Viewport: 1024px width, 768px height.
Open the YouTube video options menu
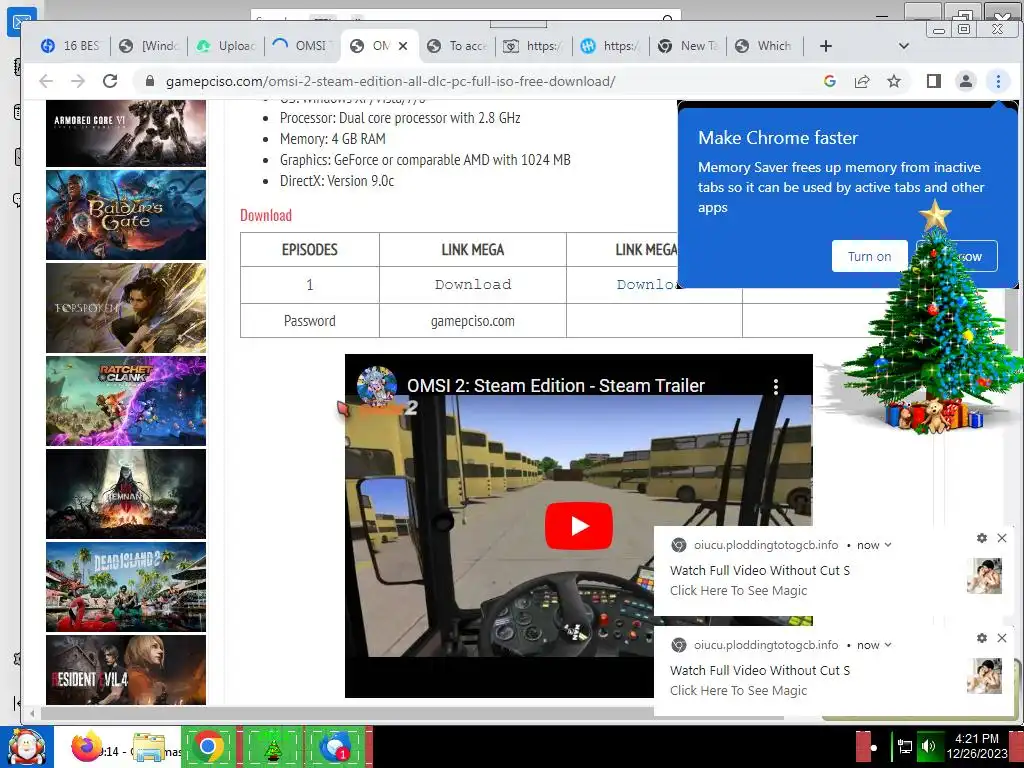tap(776, 387)
